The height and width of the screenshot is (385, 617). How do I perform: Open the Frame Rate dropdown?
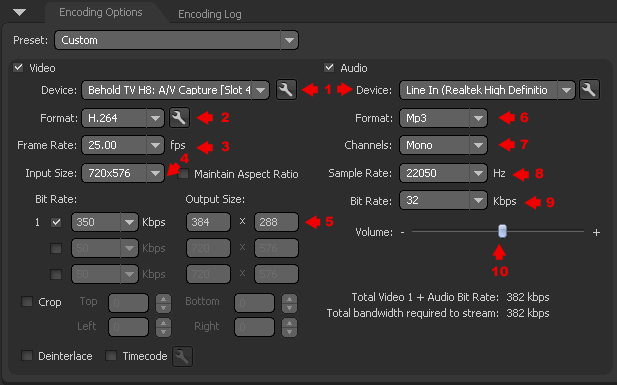point(123,145)
